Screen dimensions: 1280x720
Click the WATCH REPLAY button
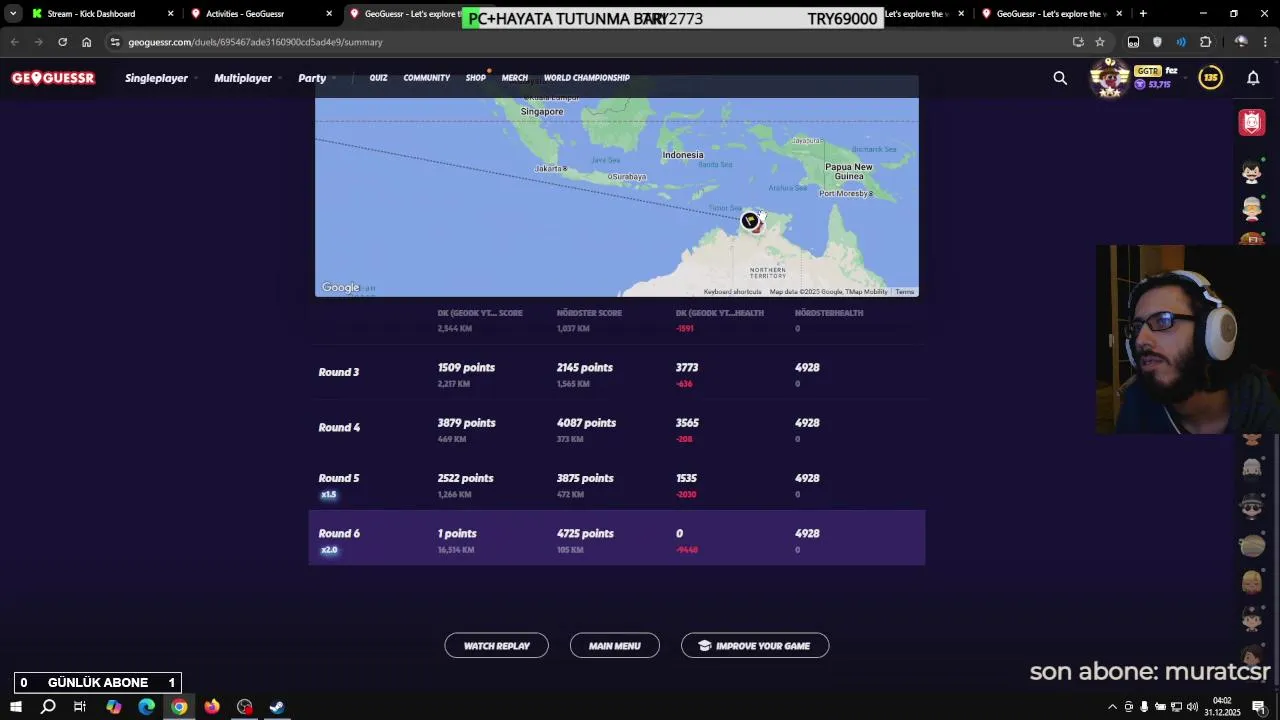coord(497,646)
